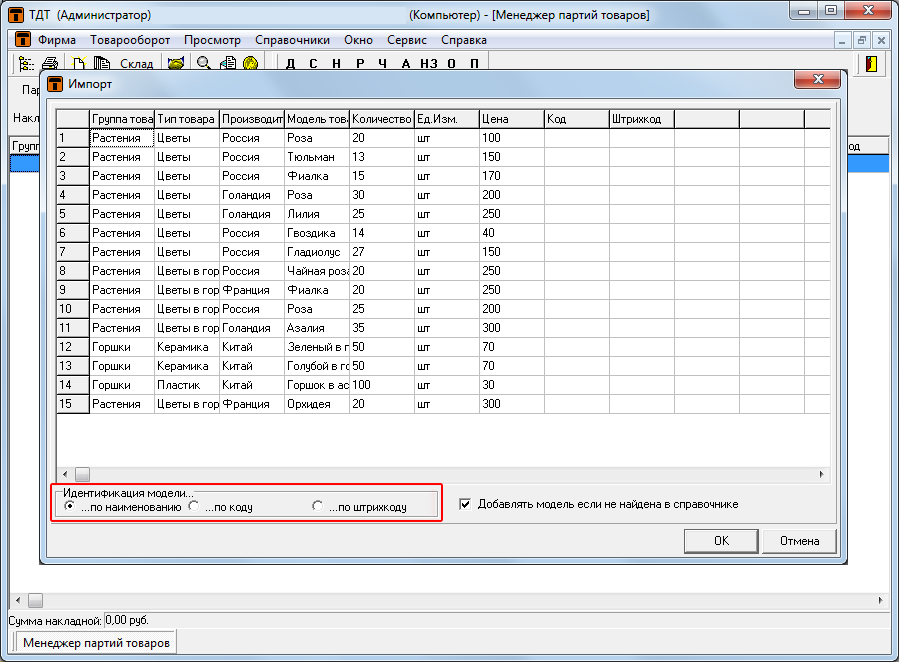Click the Гладиолус model cell

317,252
